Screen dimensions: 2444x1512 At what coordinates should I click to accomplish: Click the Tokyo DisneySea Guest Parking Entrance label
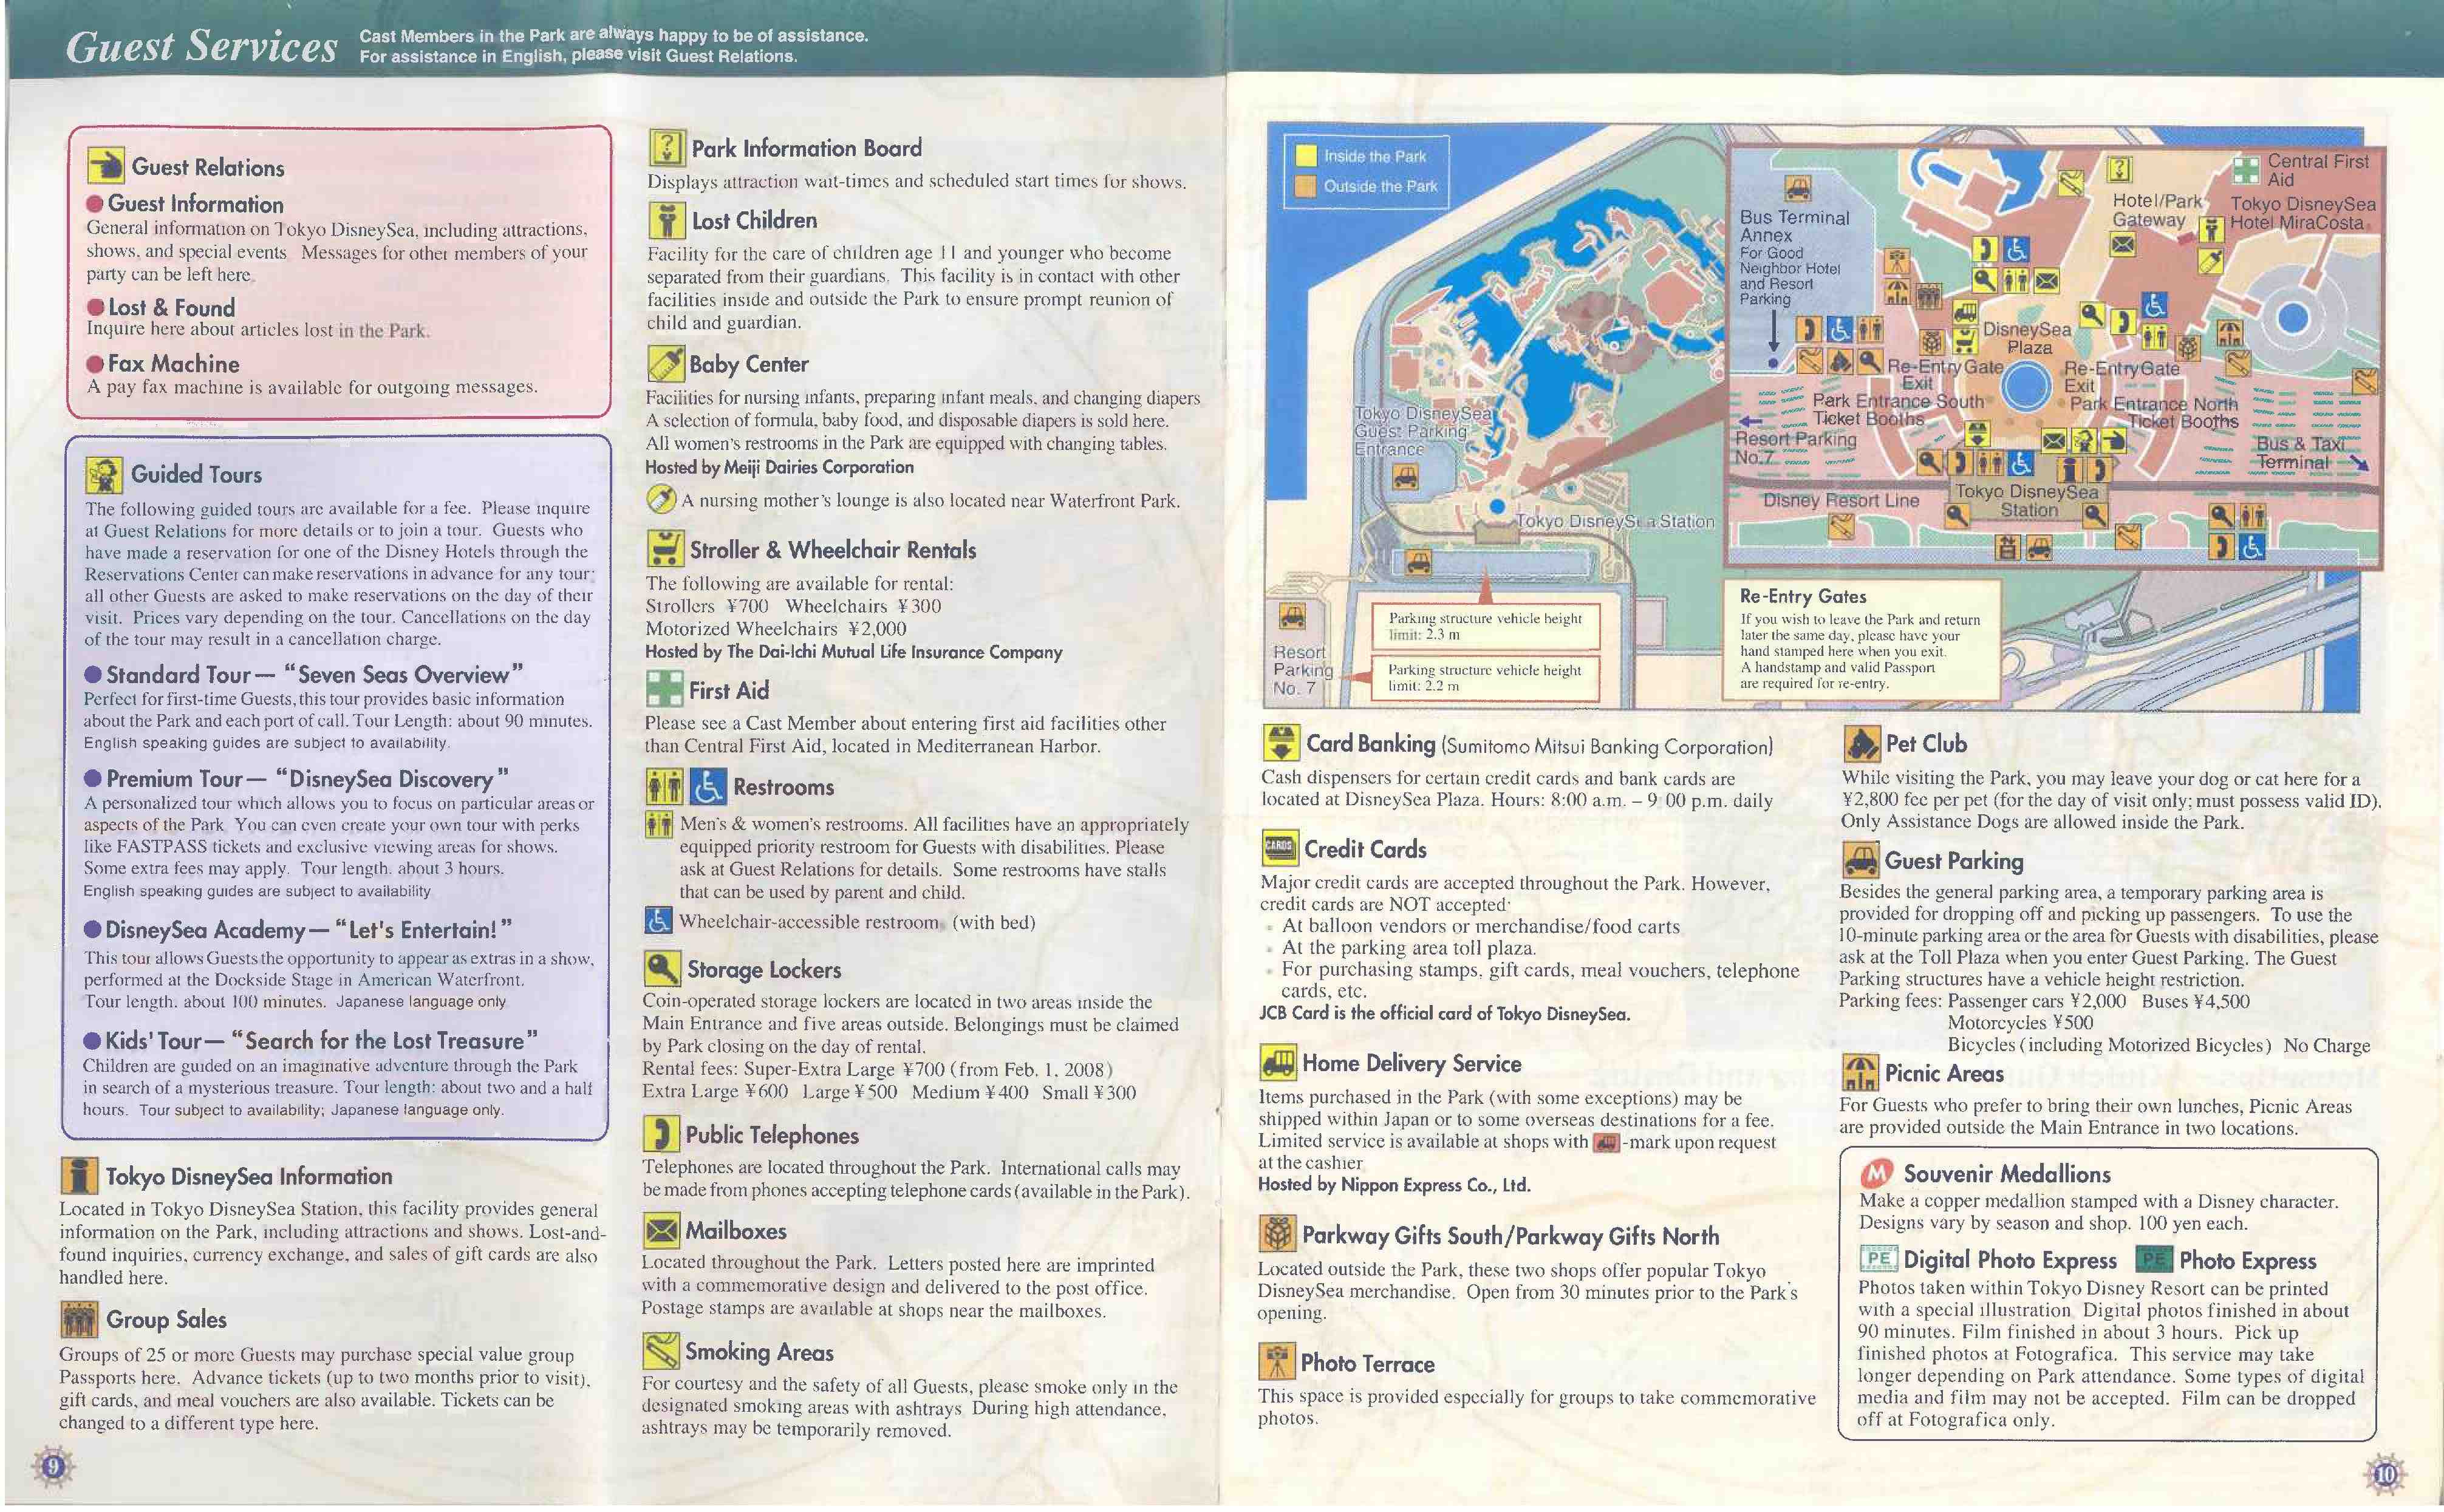coord(1421,431)
